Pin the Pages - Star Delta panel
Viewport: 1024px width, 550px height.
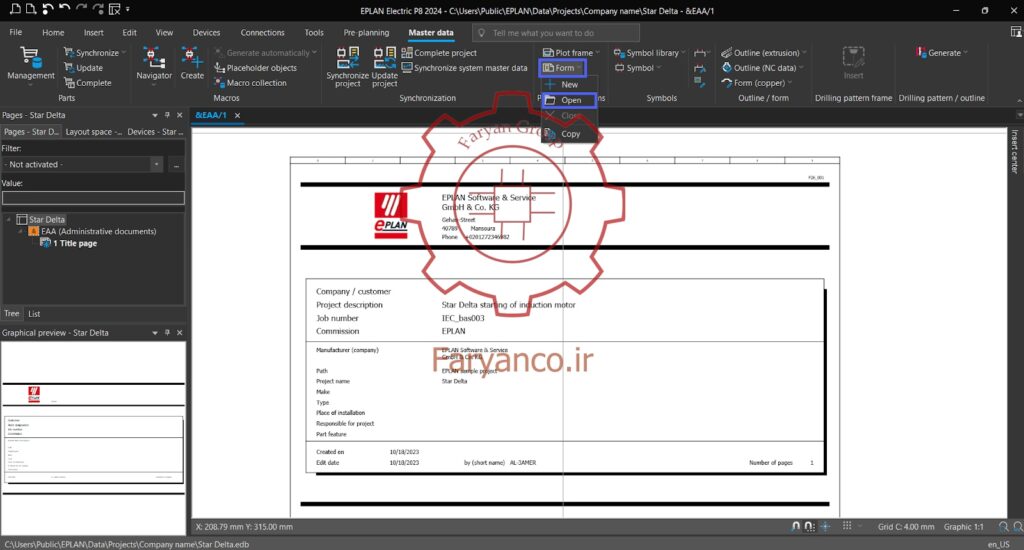[167, 115]
